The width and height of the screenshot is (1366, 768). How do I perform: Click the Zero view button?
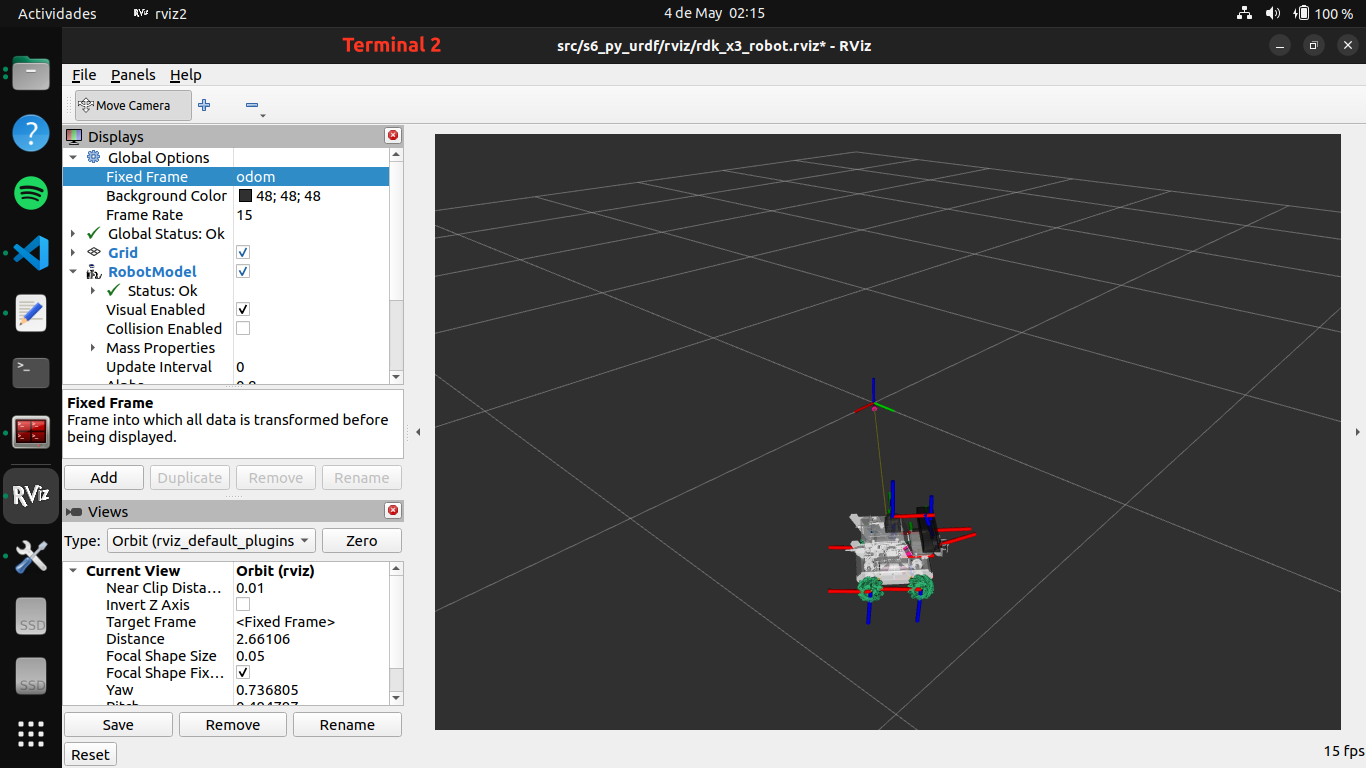pyautogui.click(x=362, y=540)
